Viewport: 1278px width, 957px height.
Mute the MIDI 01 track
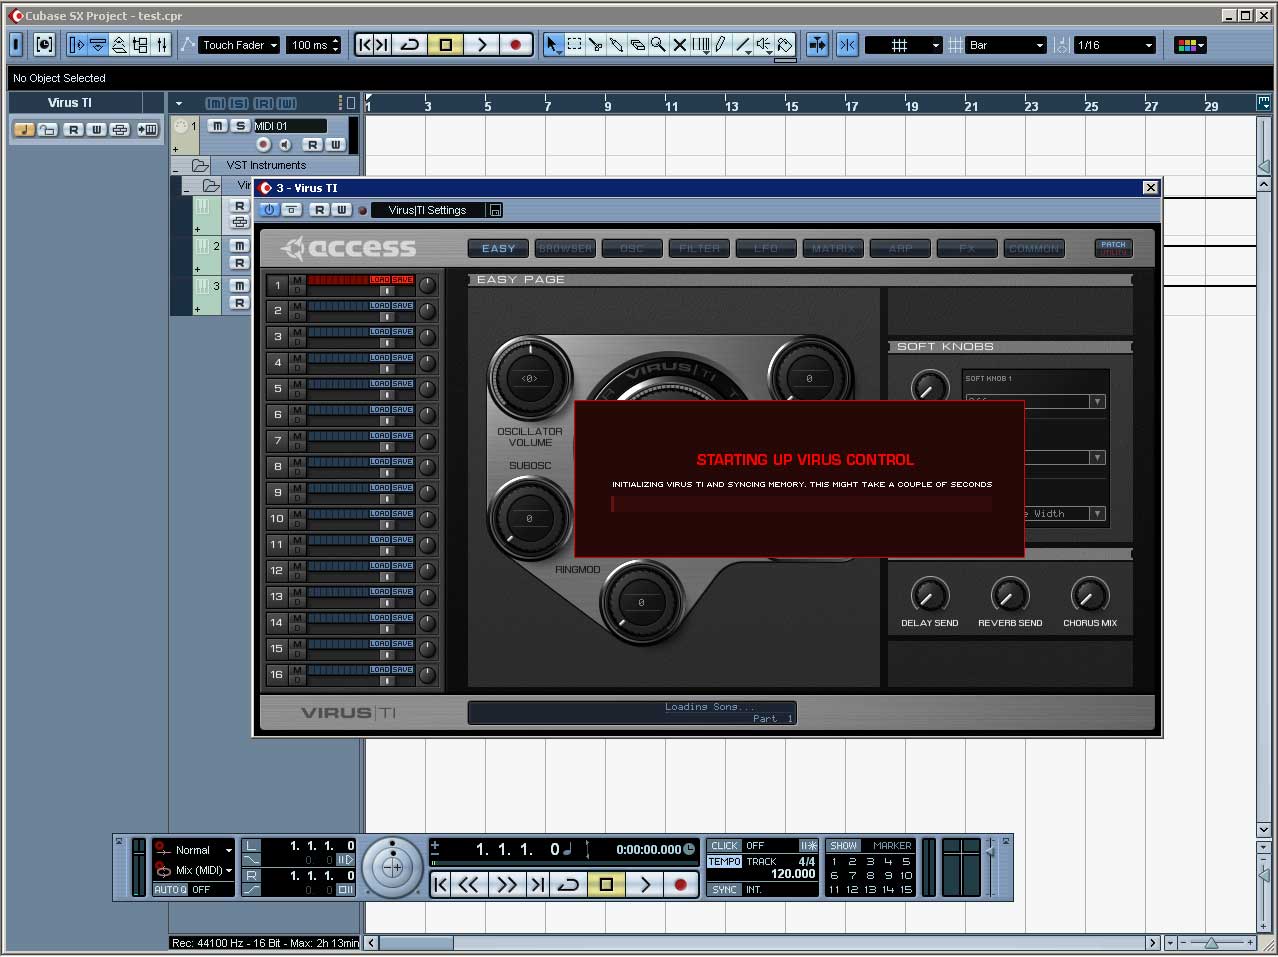click(x=217, y=126)
